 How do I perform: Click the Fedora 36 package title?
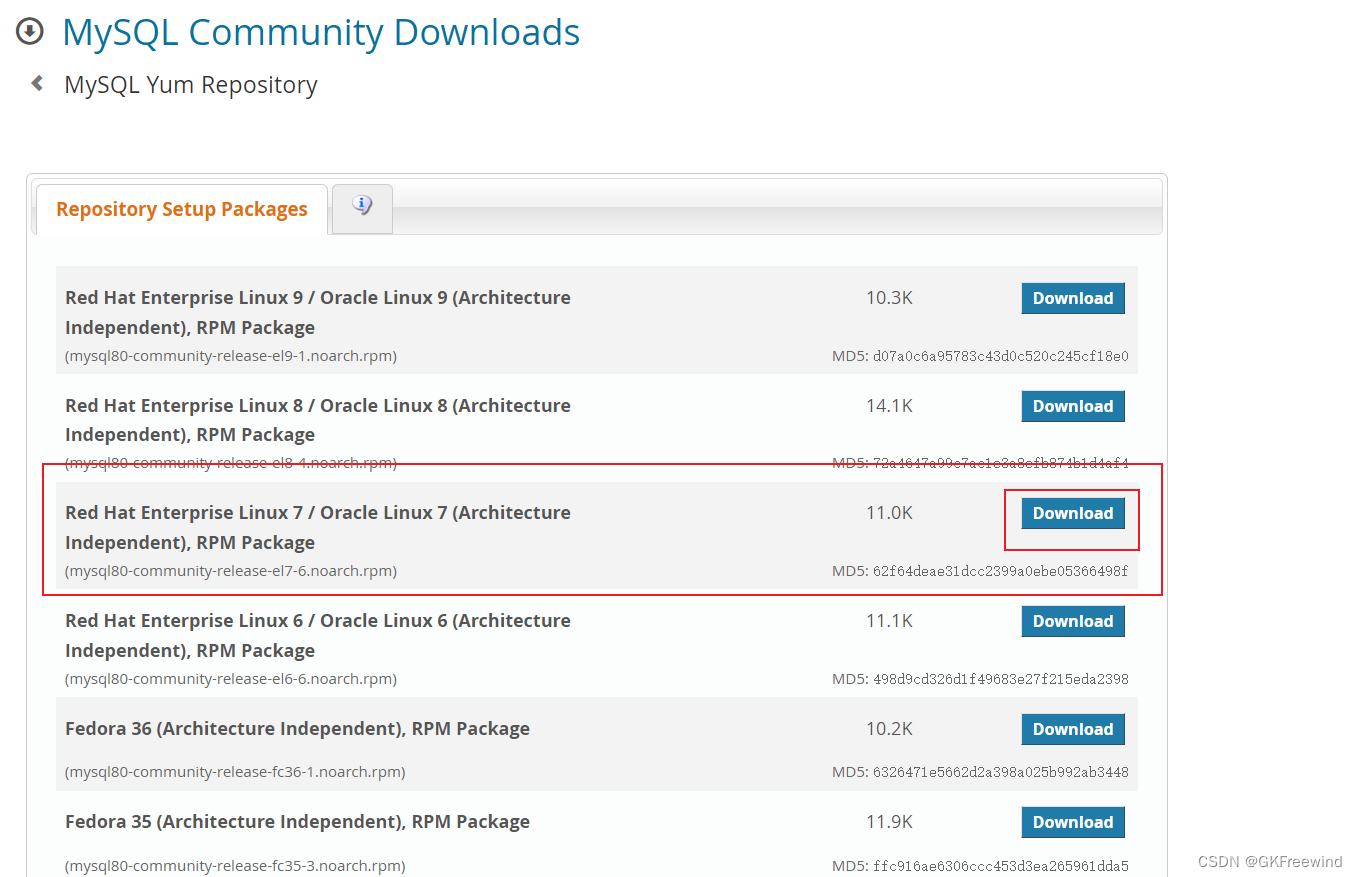click(x=297, y=729)
